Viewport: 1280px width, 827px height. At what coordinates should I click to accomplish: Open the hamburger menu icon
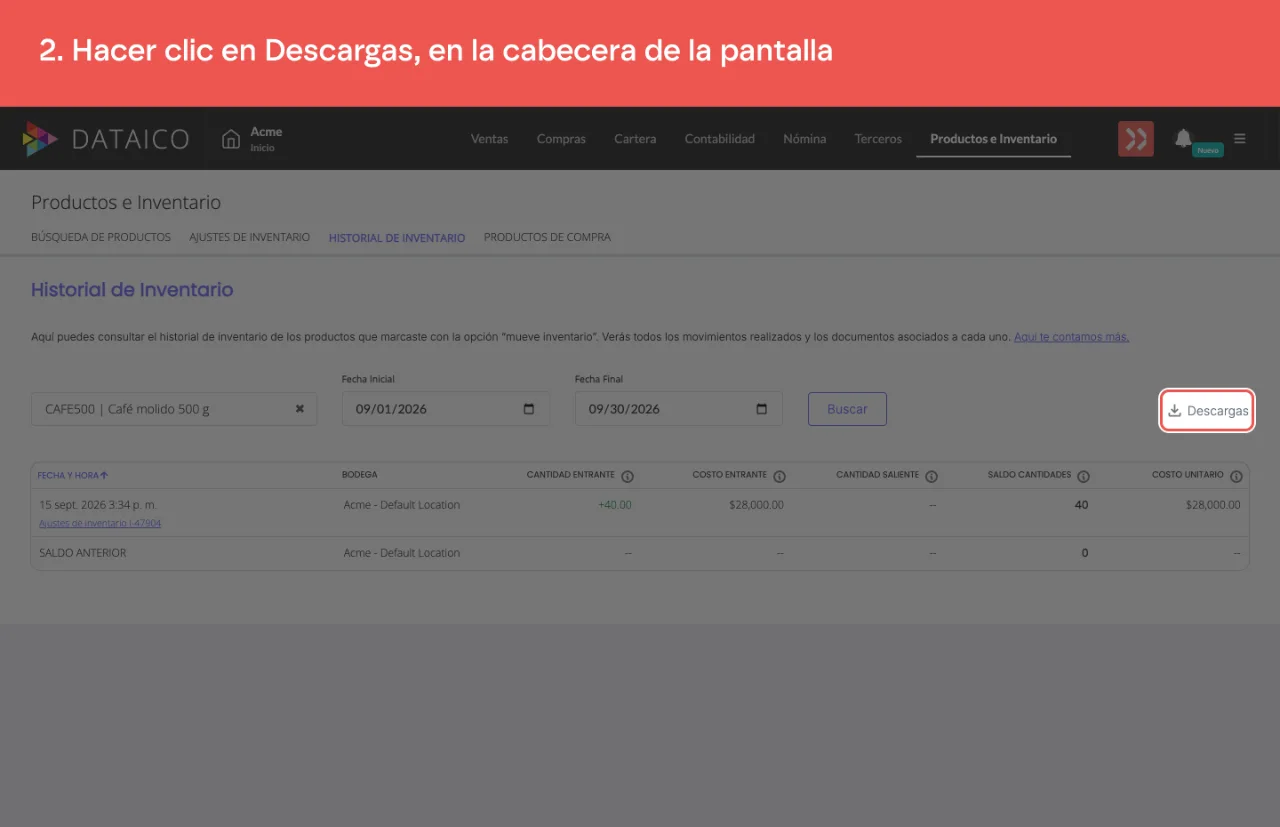click(1240, 139)
